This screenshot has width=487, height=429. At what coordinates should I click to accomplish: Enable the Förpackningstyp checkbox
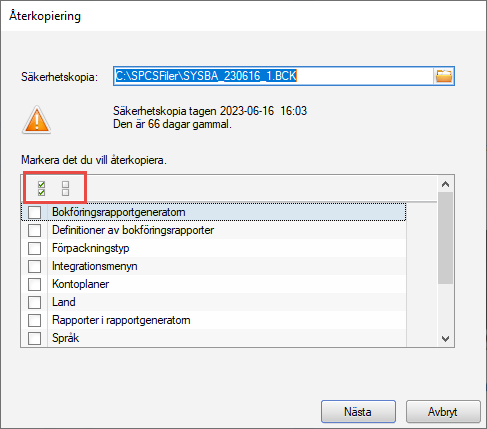pyautogui.click(x=35, y=248)
